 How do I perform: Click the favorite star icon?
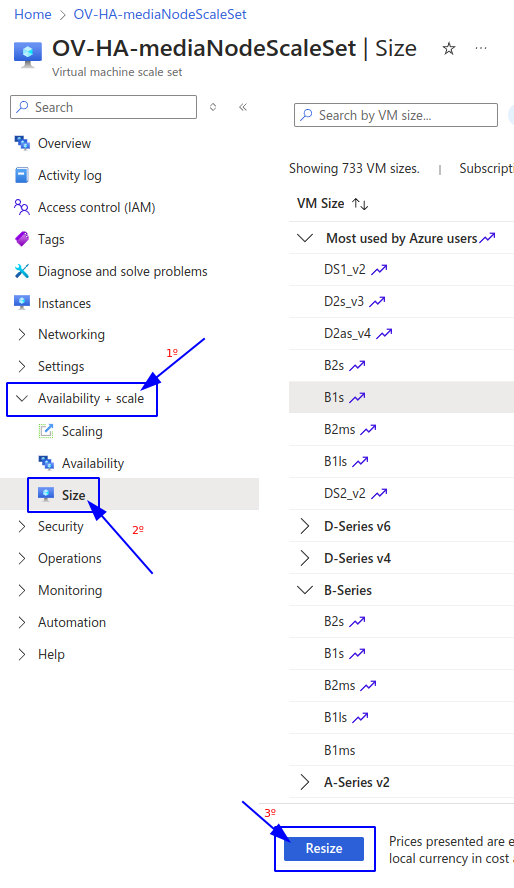point(449,49)
